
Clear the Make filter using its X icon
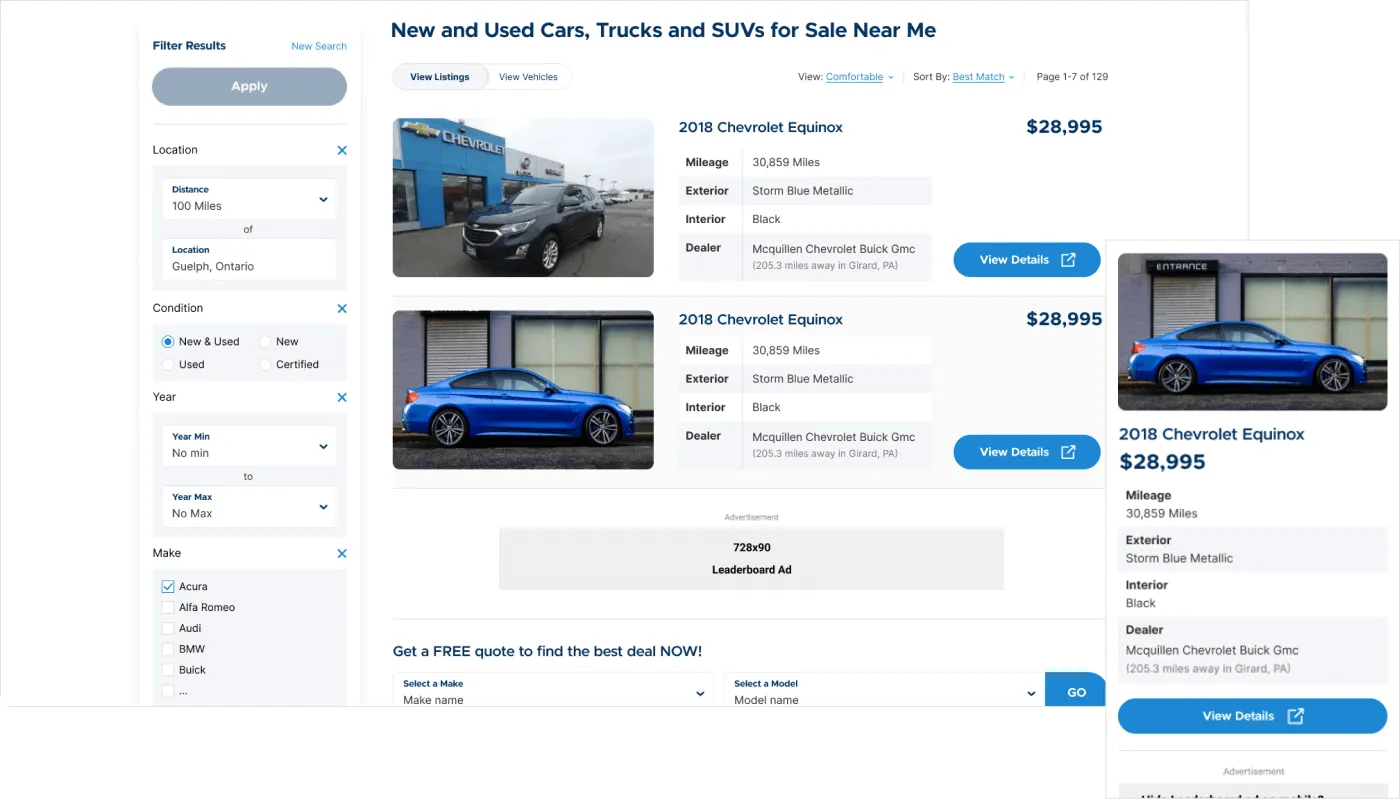(341, 553)
